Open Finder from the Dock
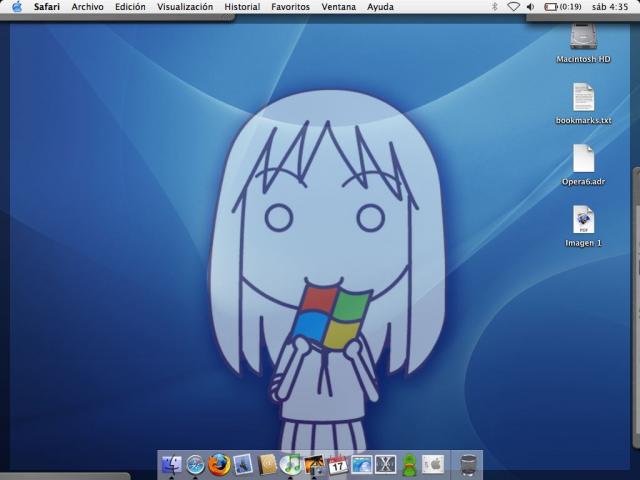 [x=172, y=464]
